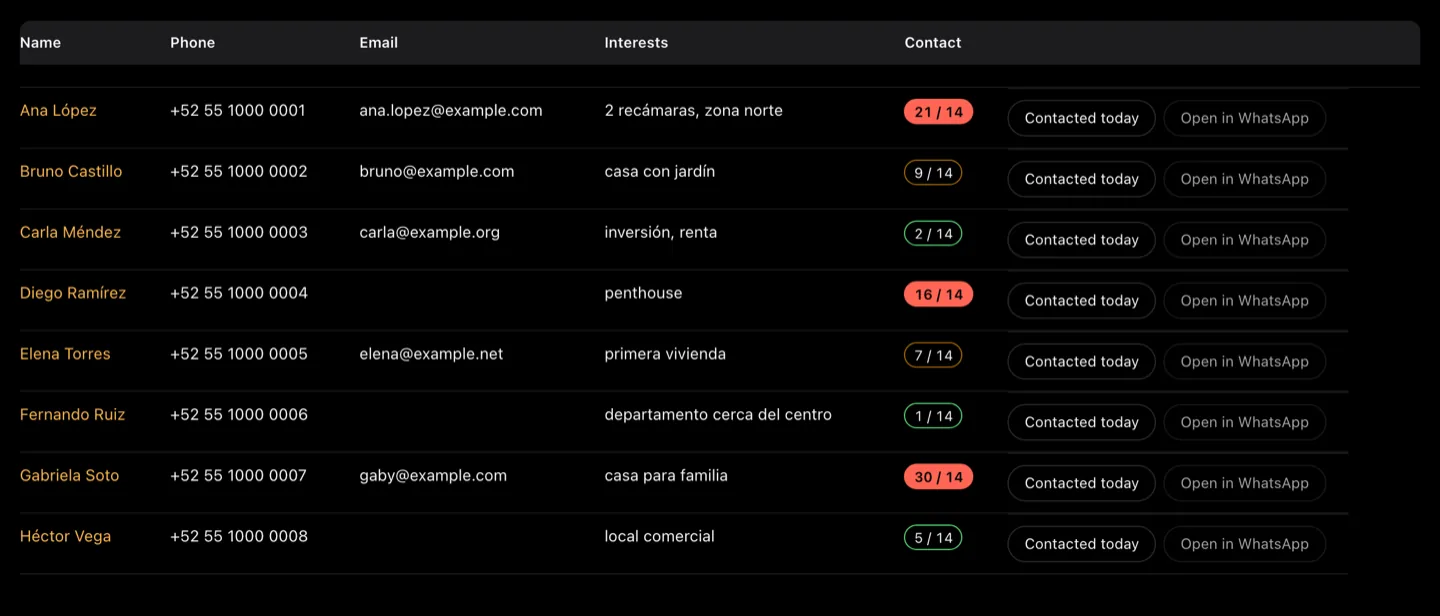Select Fernando Ruiz name link
1440x616 pixels.
click(72, 415)
